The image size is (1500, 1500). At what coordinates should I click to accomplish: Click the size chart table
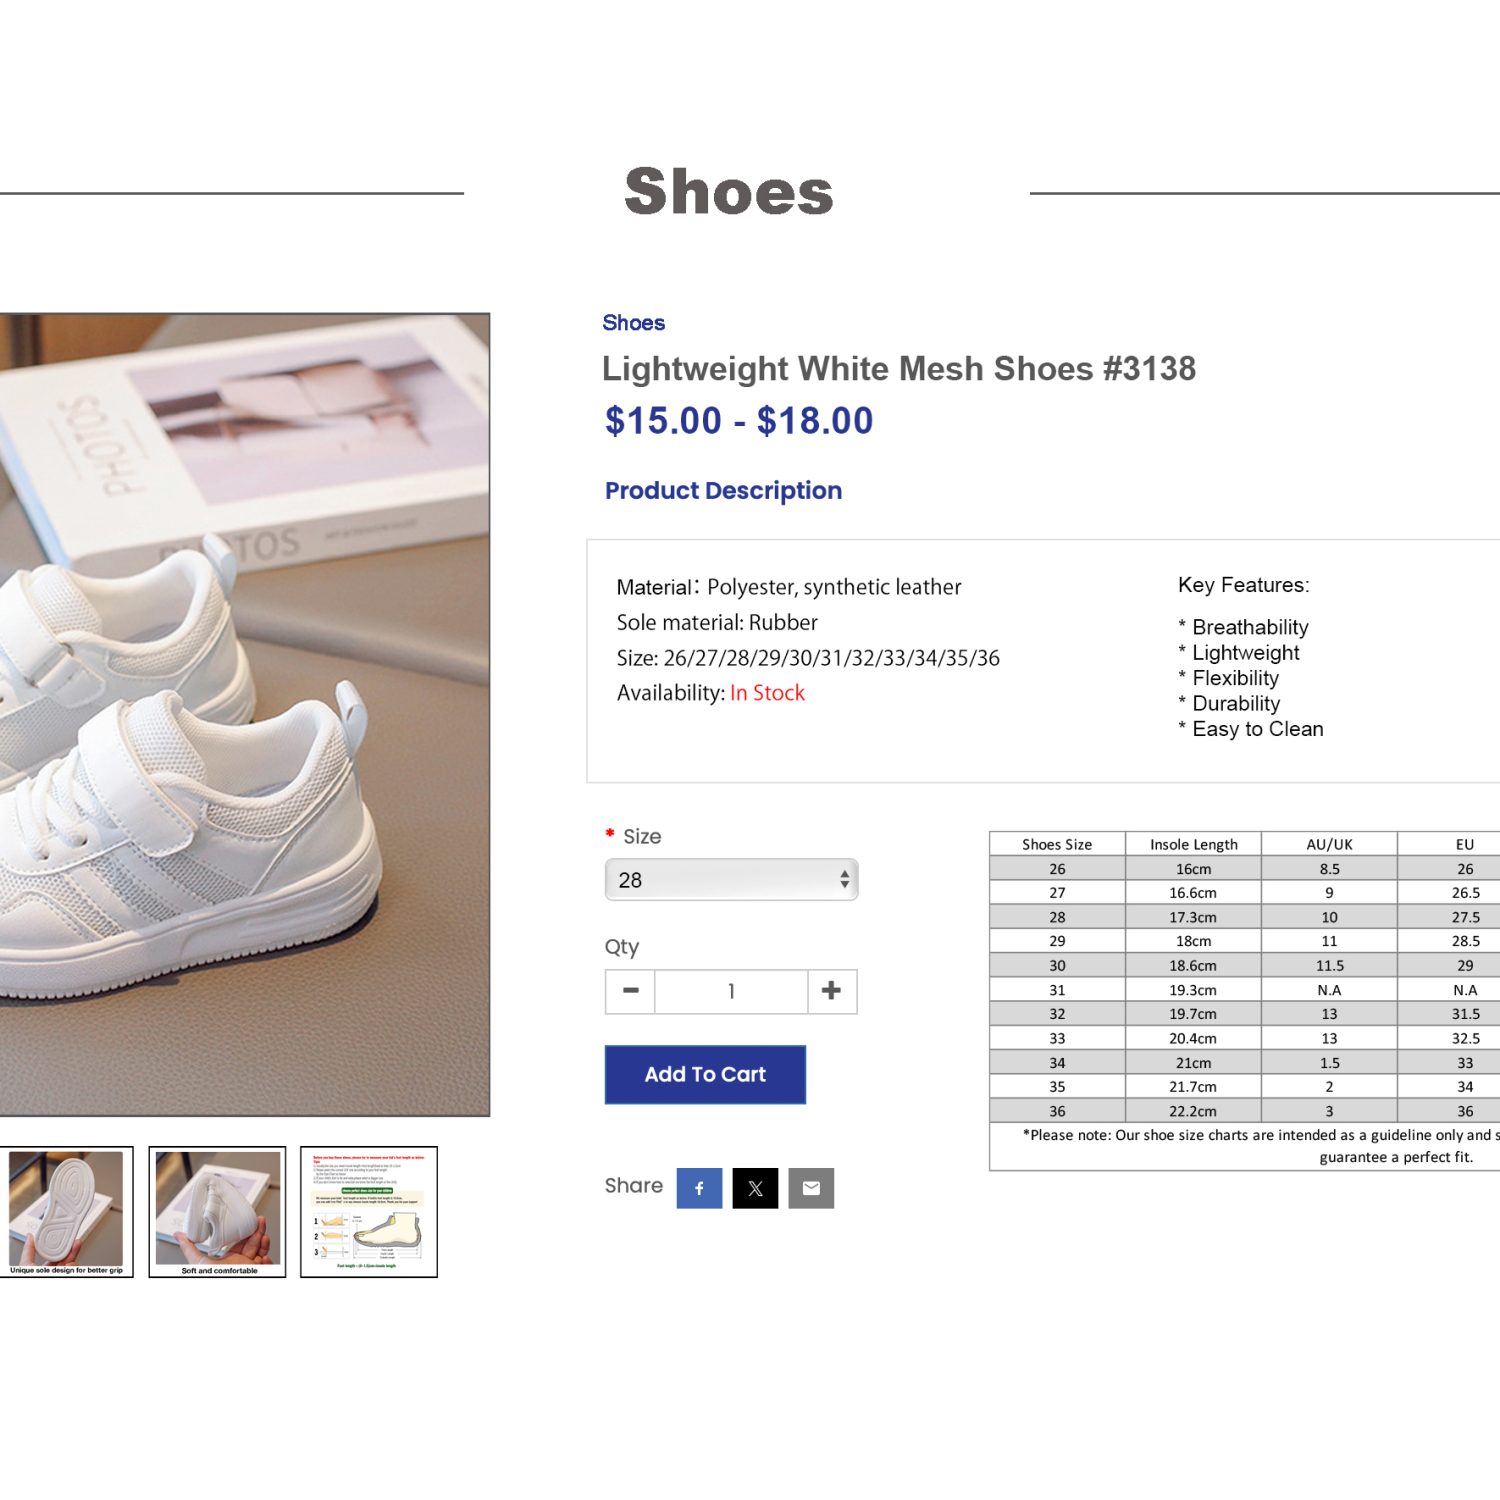point(1245,1000)
